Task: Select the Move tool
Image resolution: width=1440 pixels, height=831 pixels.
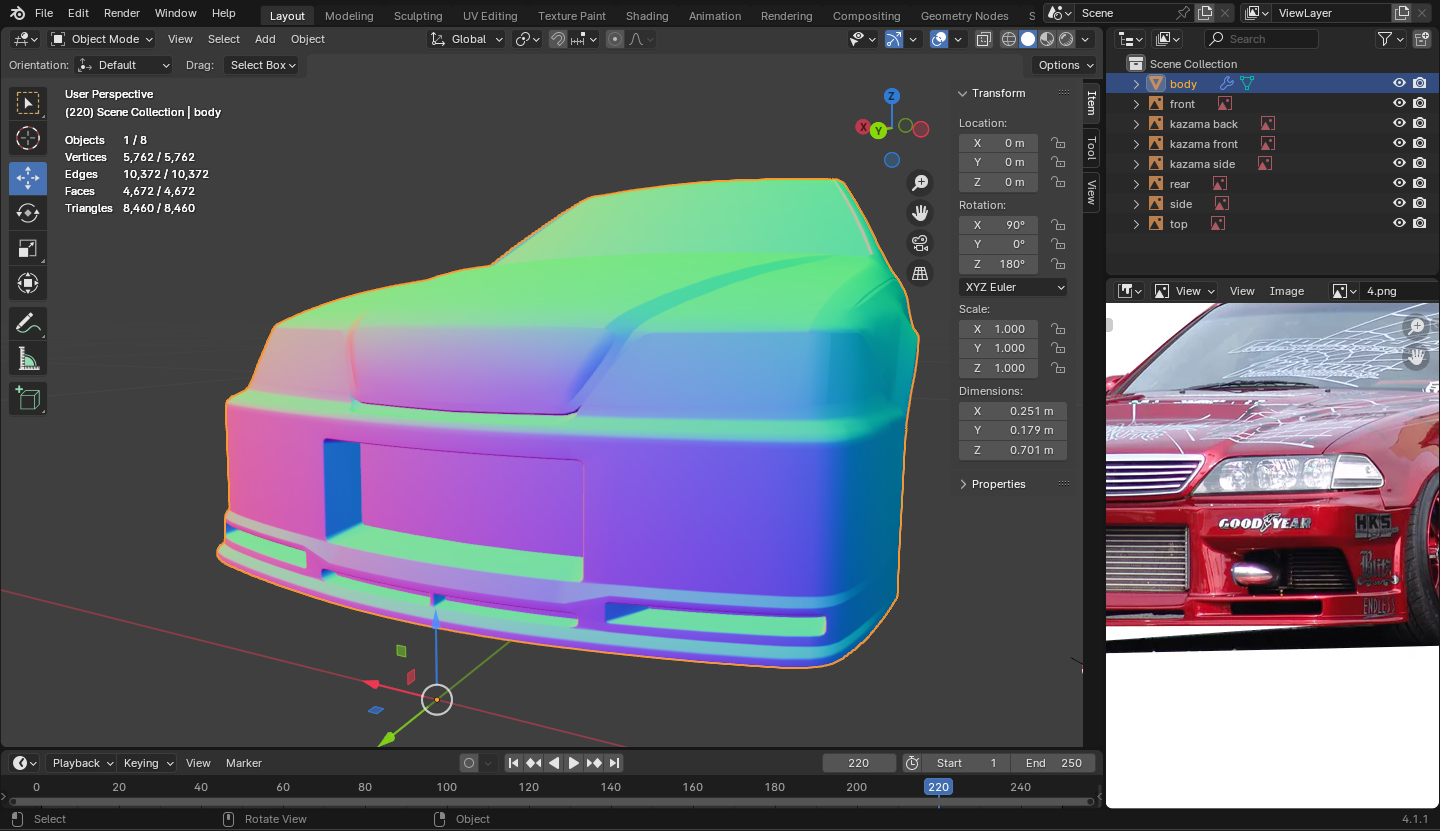Action: 28,178
